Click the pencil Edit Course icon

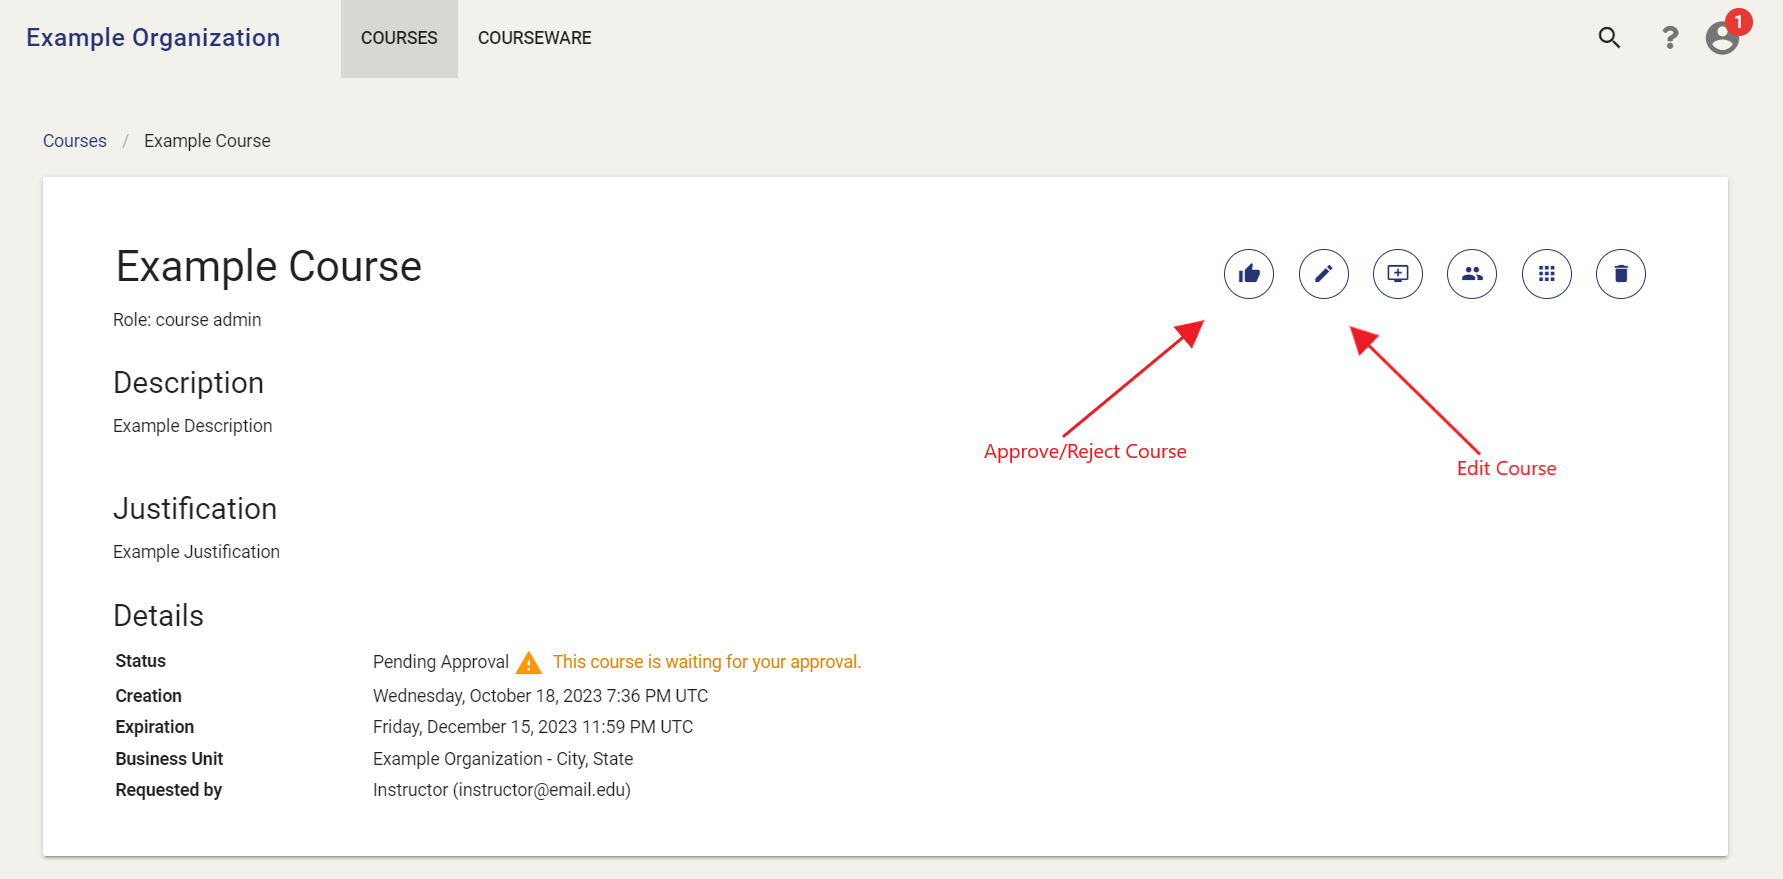coord(1323,274)
